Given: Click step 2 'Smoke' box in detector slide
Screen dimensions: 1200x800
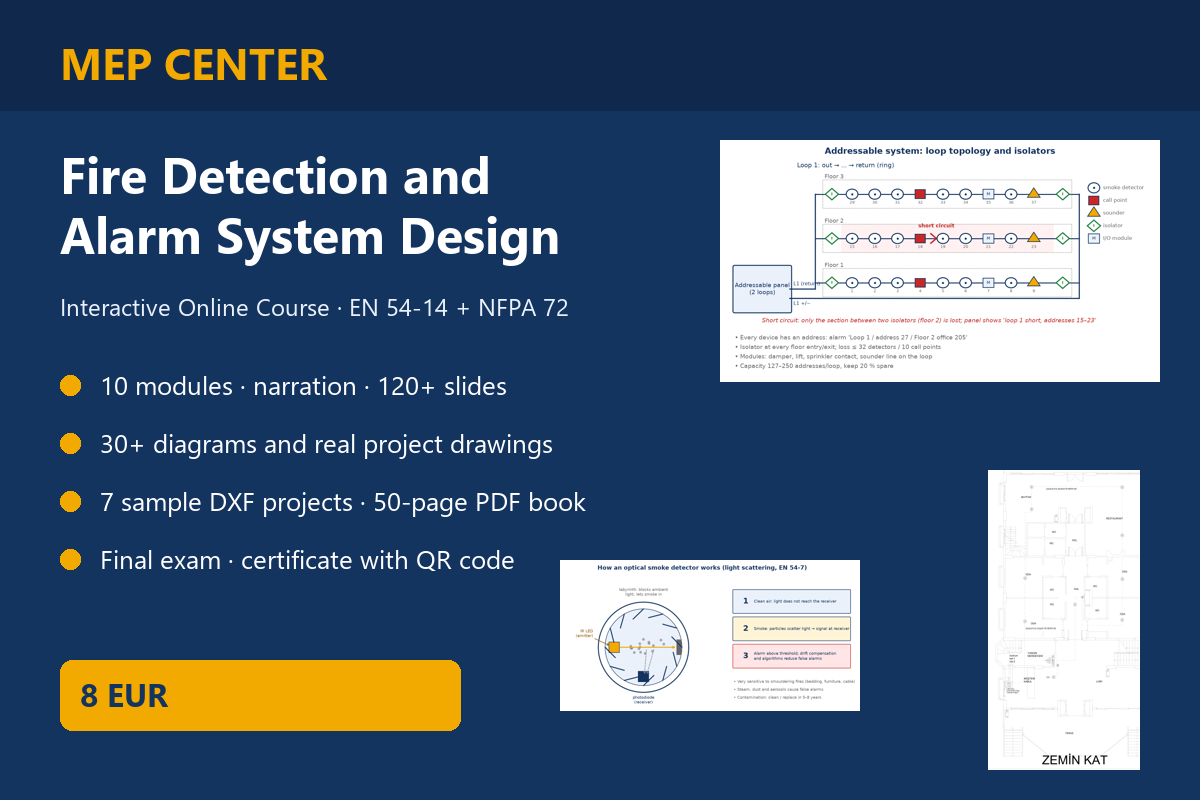Looking at the screenshot, I should click(x=792, y=628).
